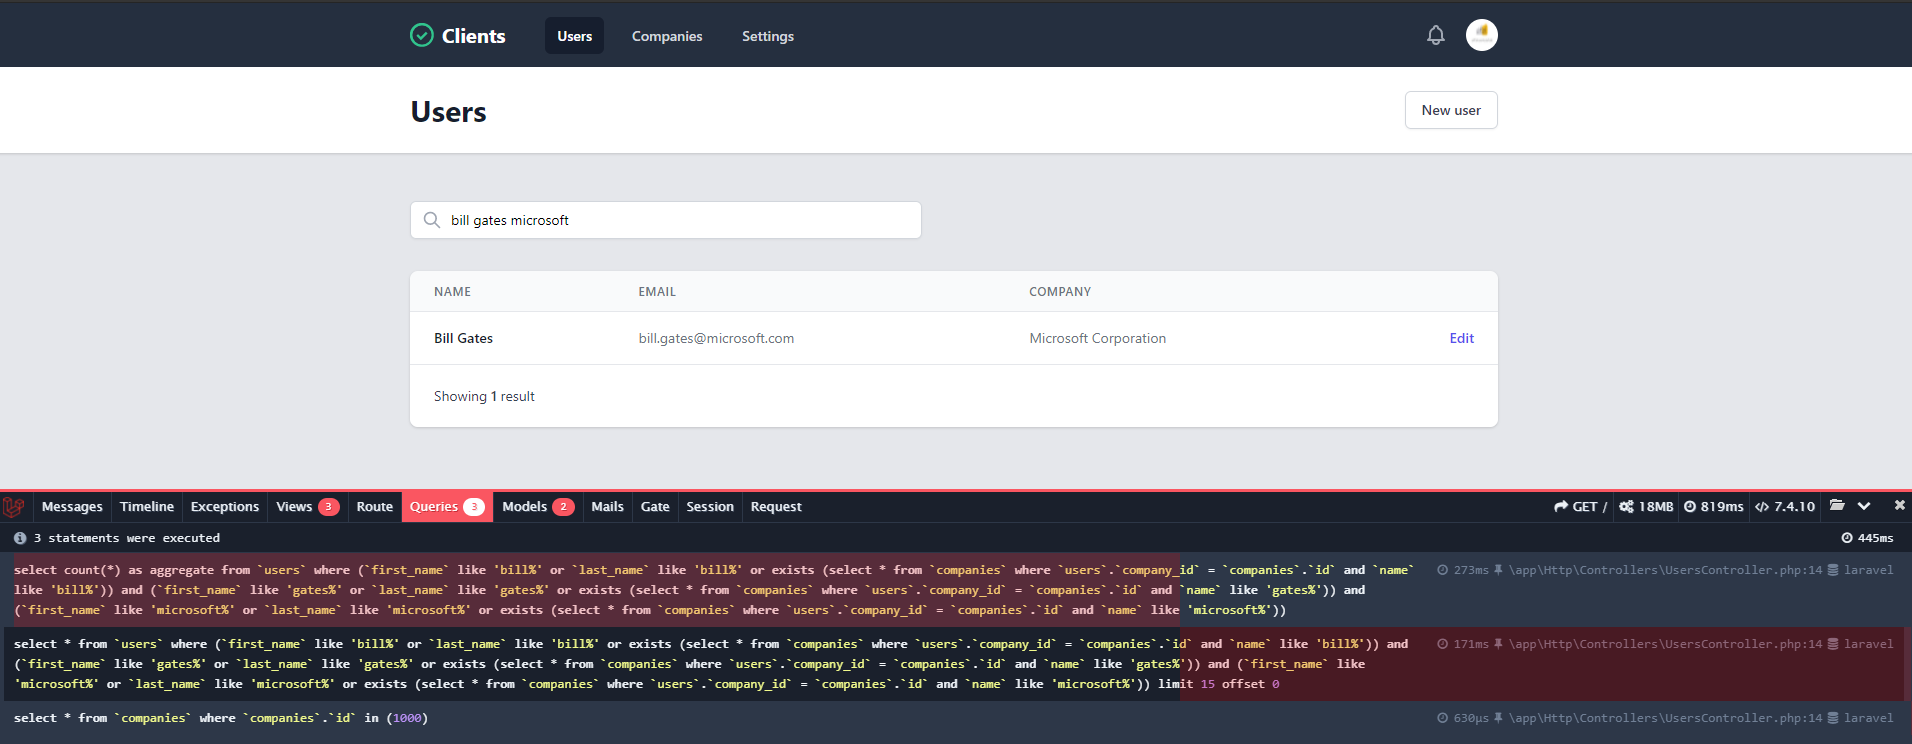Click the 819ms request duration clock indicator
The width and height of the screenshot is (1912, 744).
1713,507
